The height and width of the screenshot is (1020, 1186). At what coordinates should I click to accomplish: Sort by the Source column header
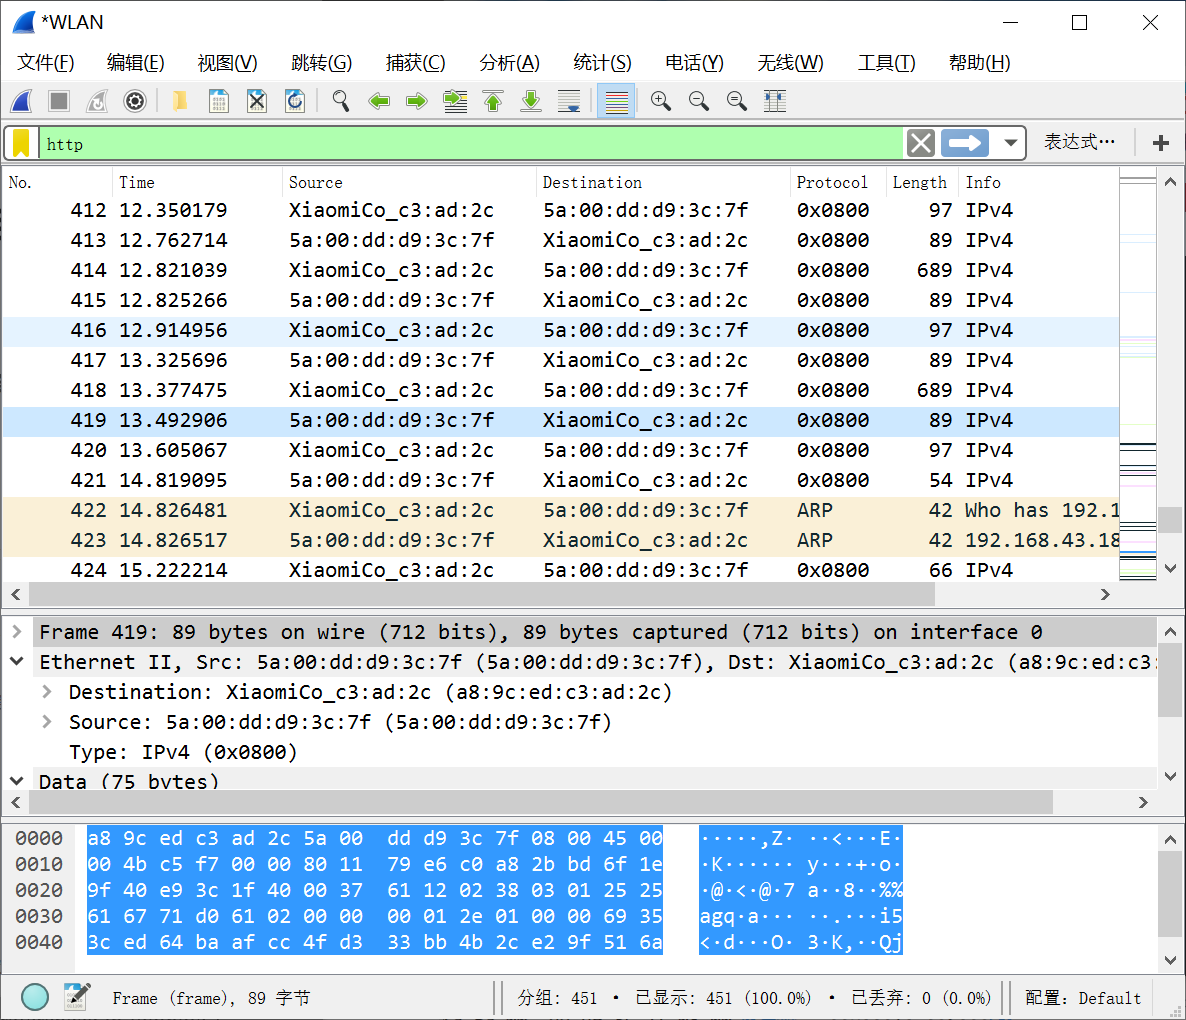pyautogui.click(x=409, y=182)
